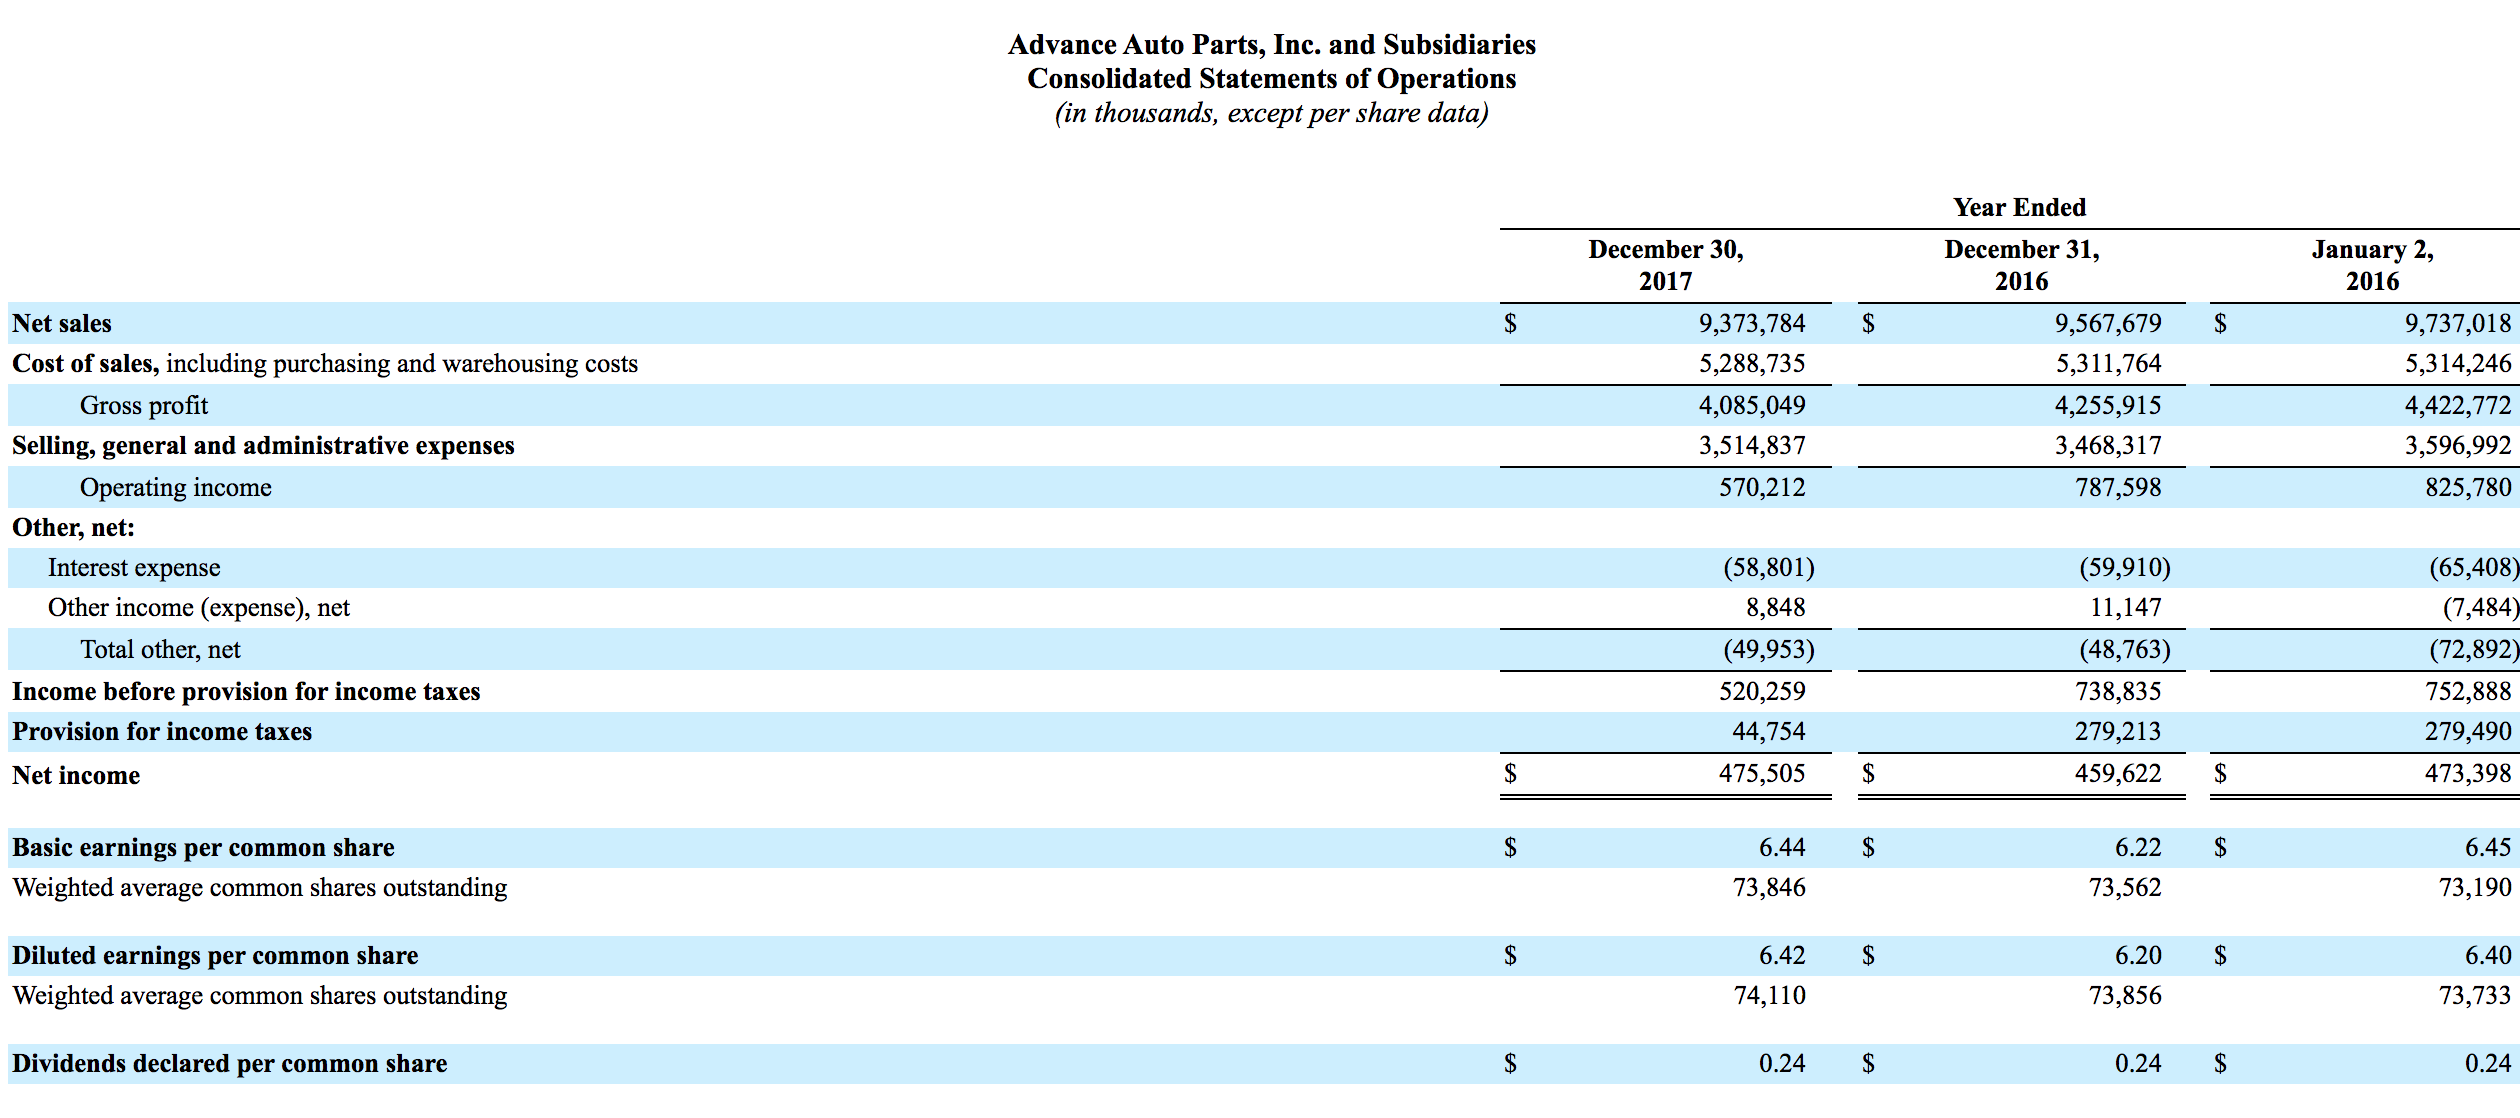Select other income value 11,147

(2126, 608)
